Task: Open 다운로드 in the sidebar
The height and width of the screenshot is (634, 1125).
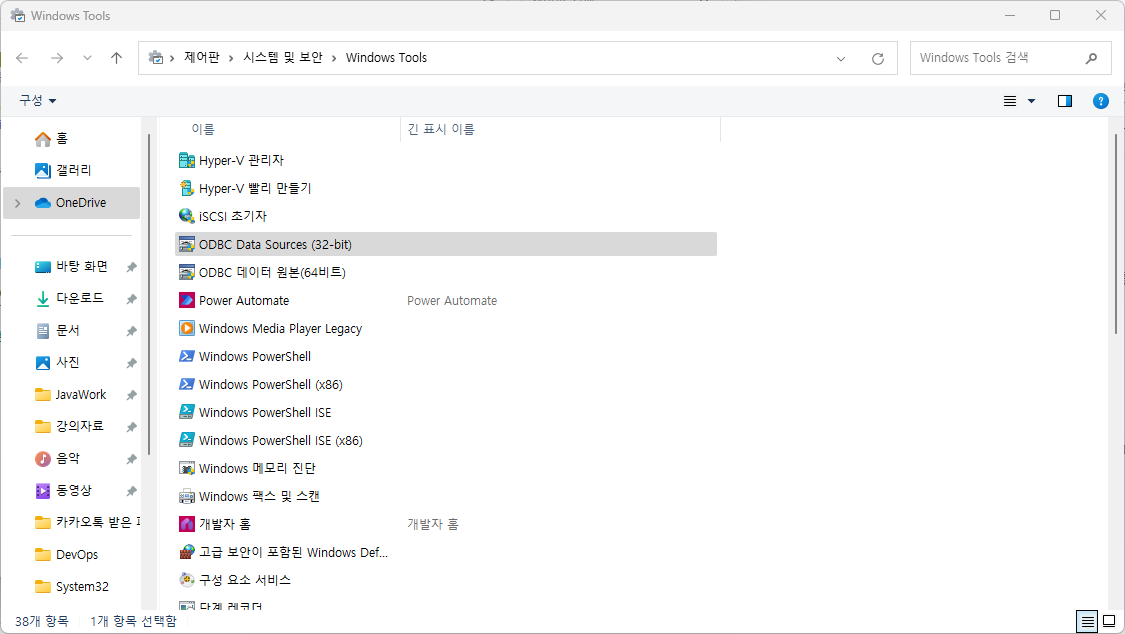Action: point(72,298)
